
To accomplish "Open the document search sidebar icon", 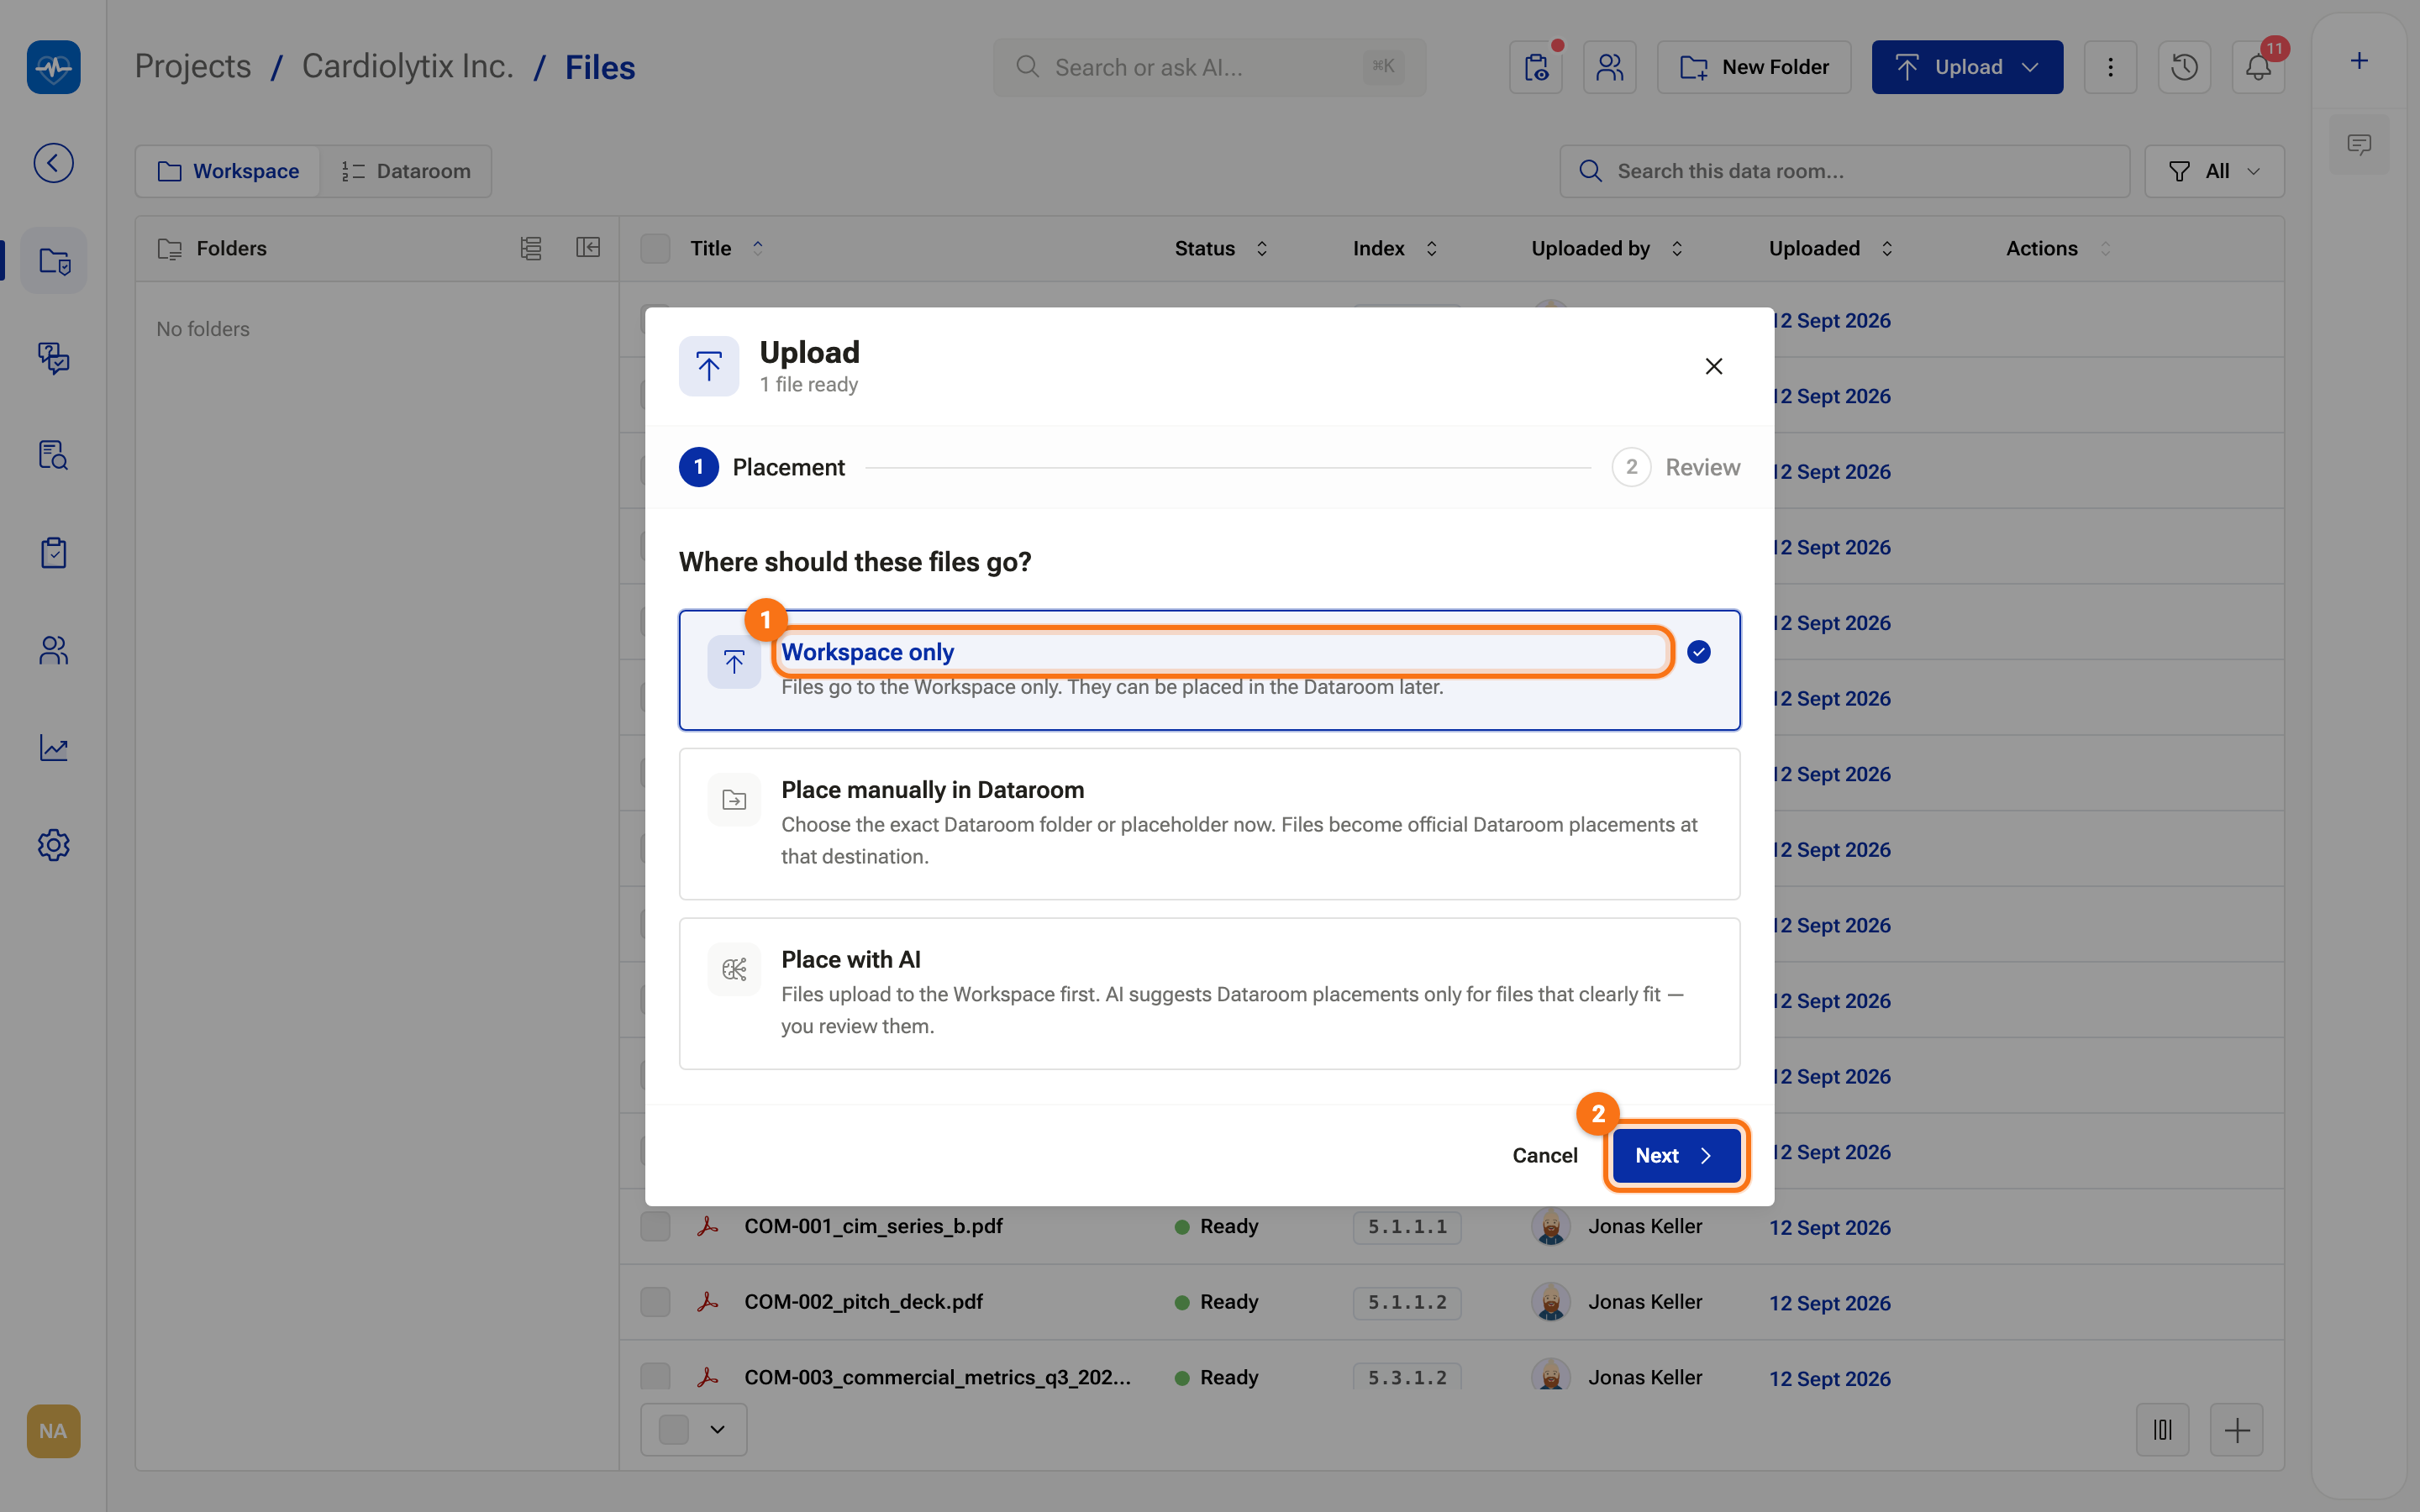I will pos(53,455).
